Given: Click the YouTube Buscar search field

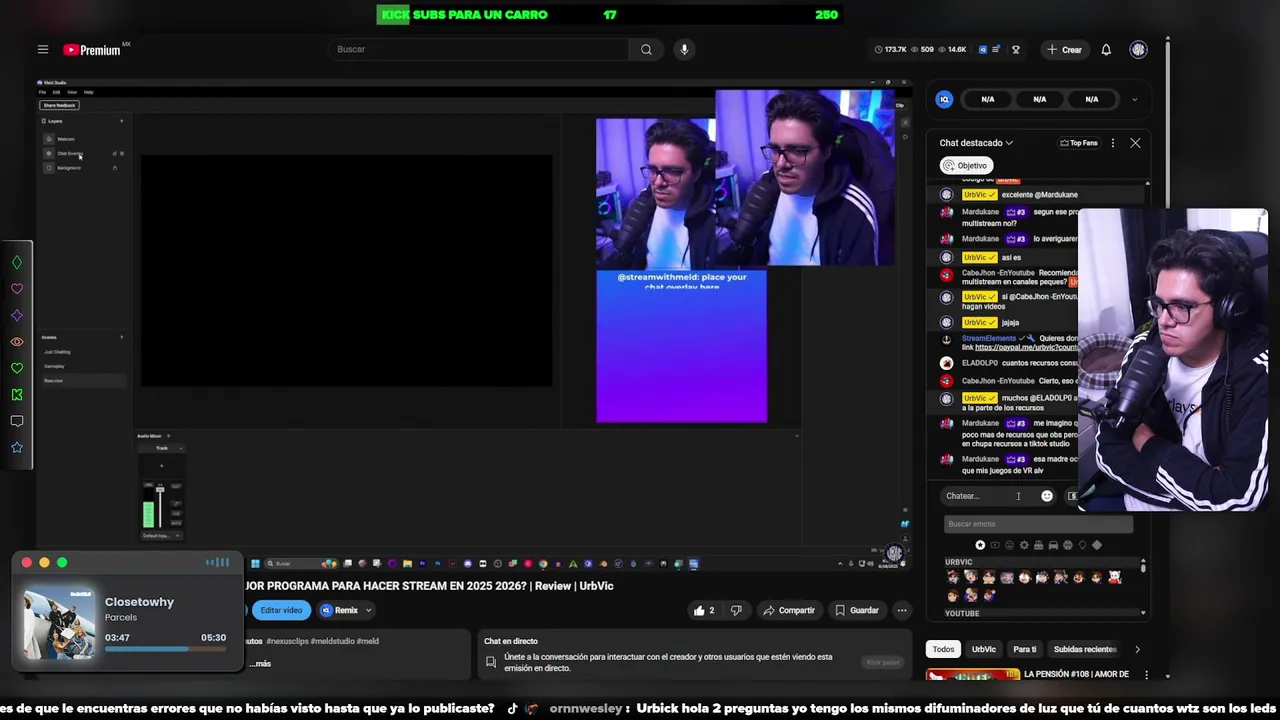Looking at the screenshot, I should pos(479,49).
